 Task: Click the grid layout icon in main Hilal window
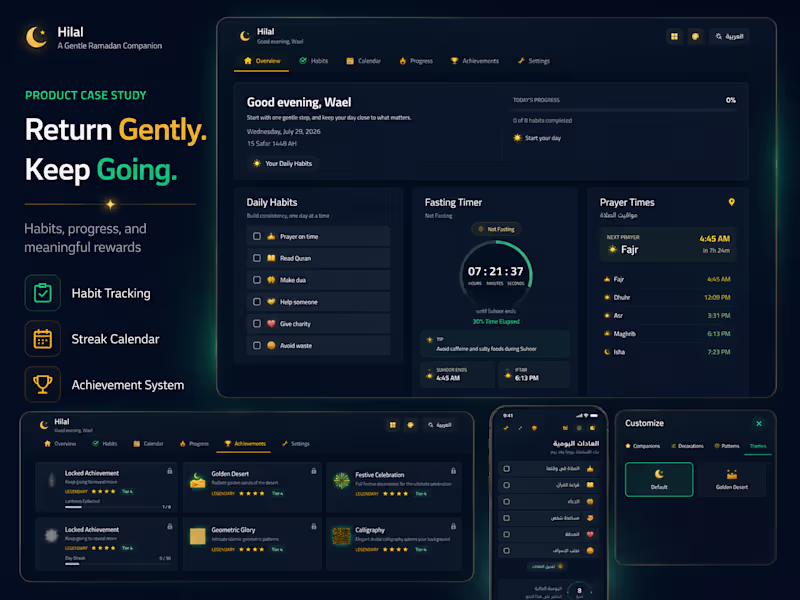674,36
